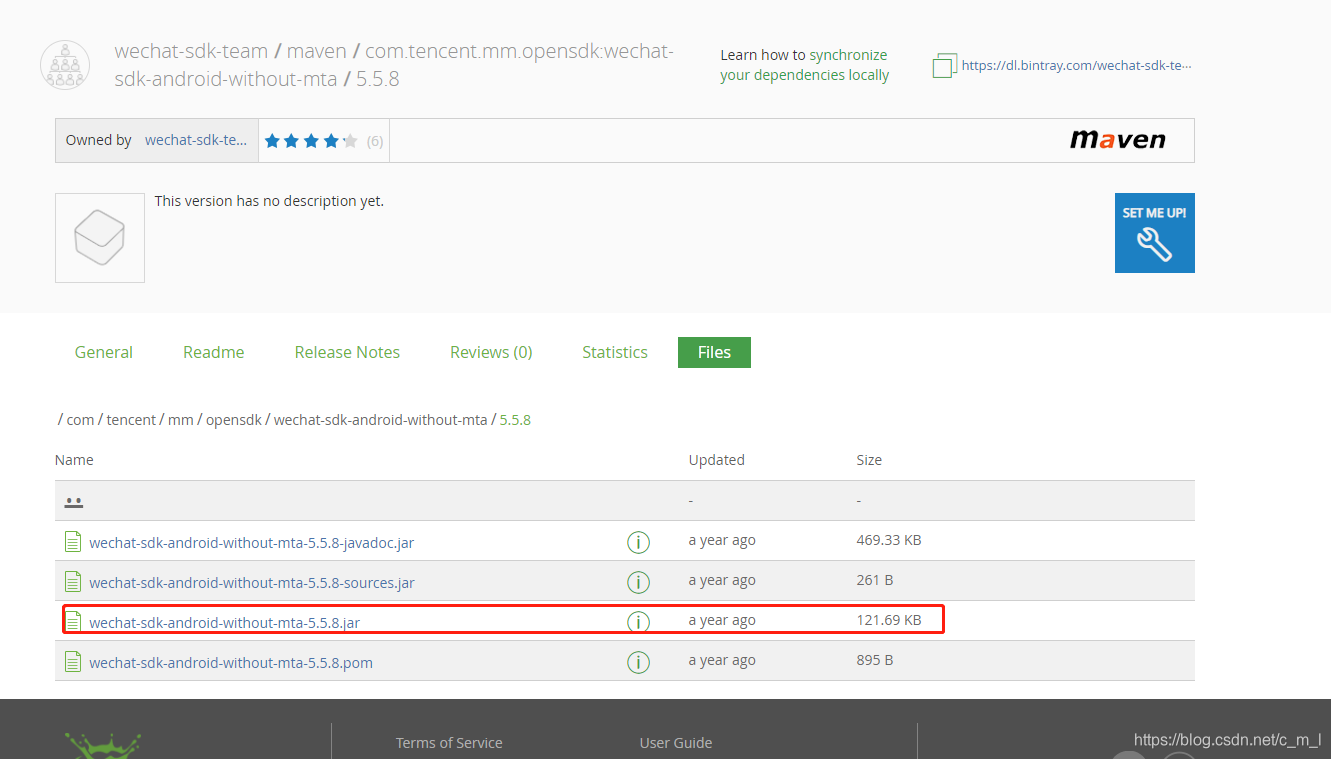This screenshot has height=759, width=1331.
Task: Click the 5.5.8 breadcrumb version
Action: pyautogui.click(x=515, y=420)
